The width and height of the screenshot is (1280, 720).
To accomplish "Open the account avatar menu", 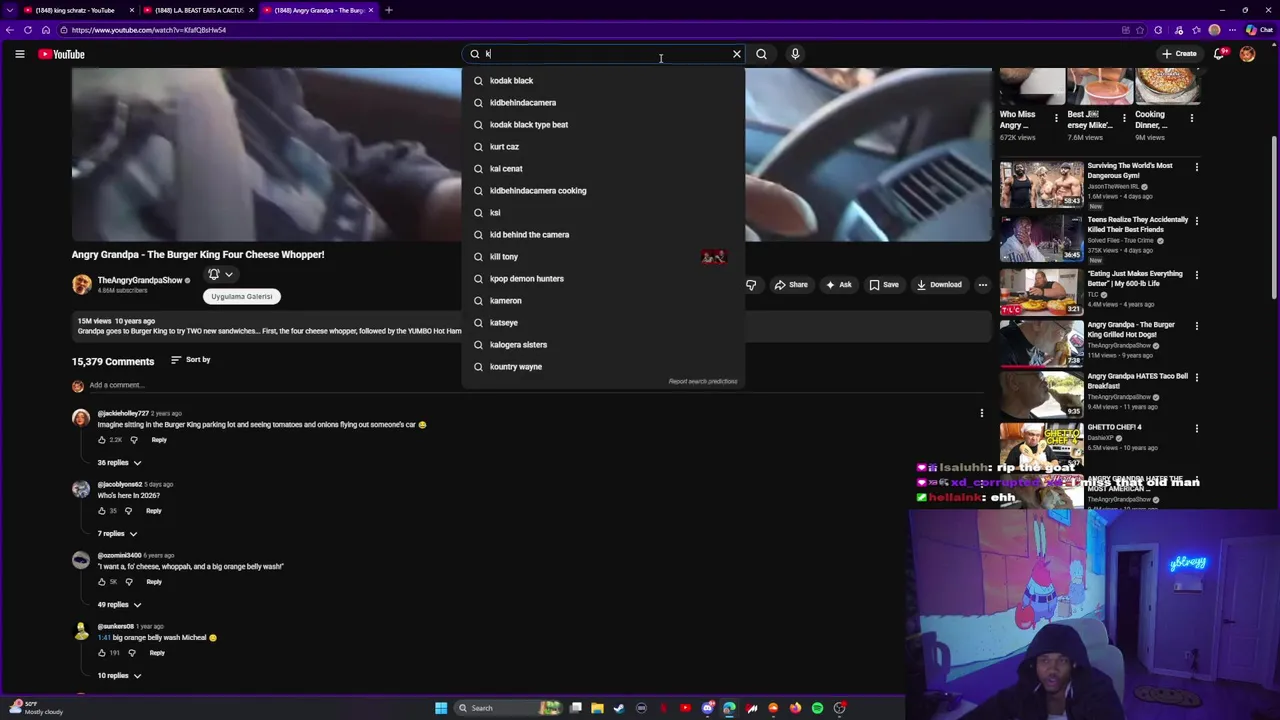I will tap(1247, 54).
